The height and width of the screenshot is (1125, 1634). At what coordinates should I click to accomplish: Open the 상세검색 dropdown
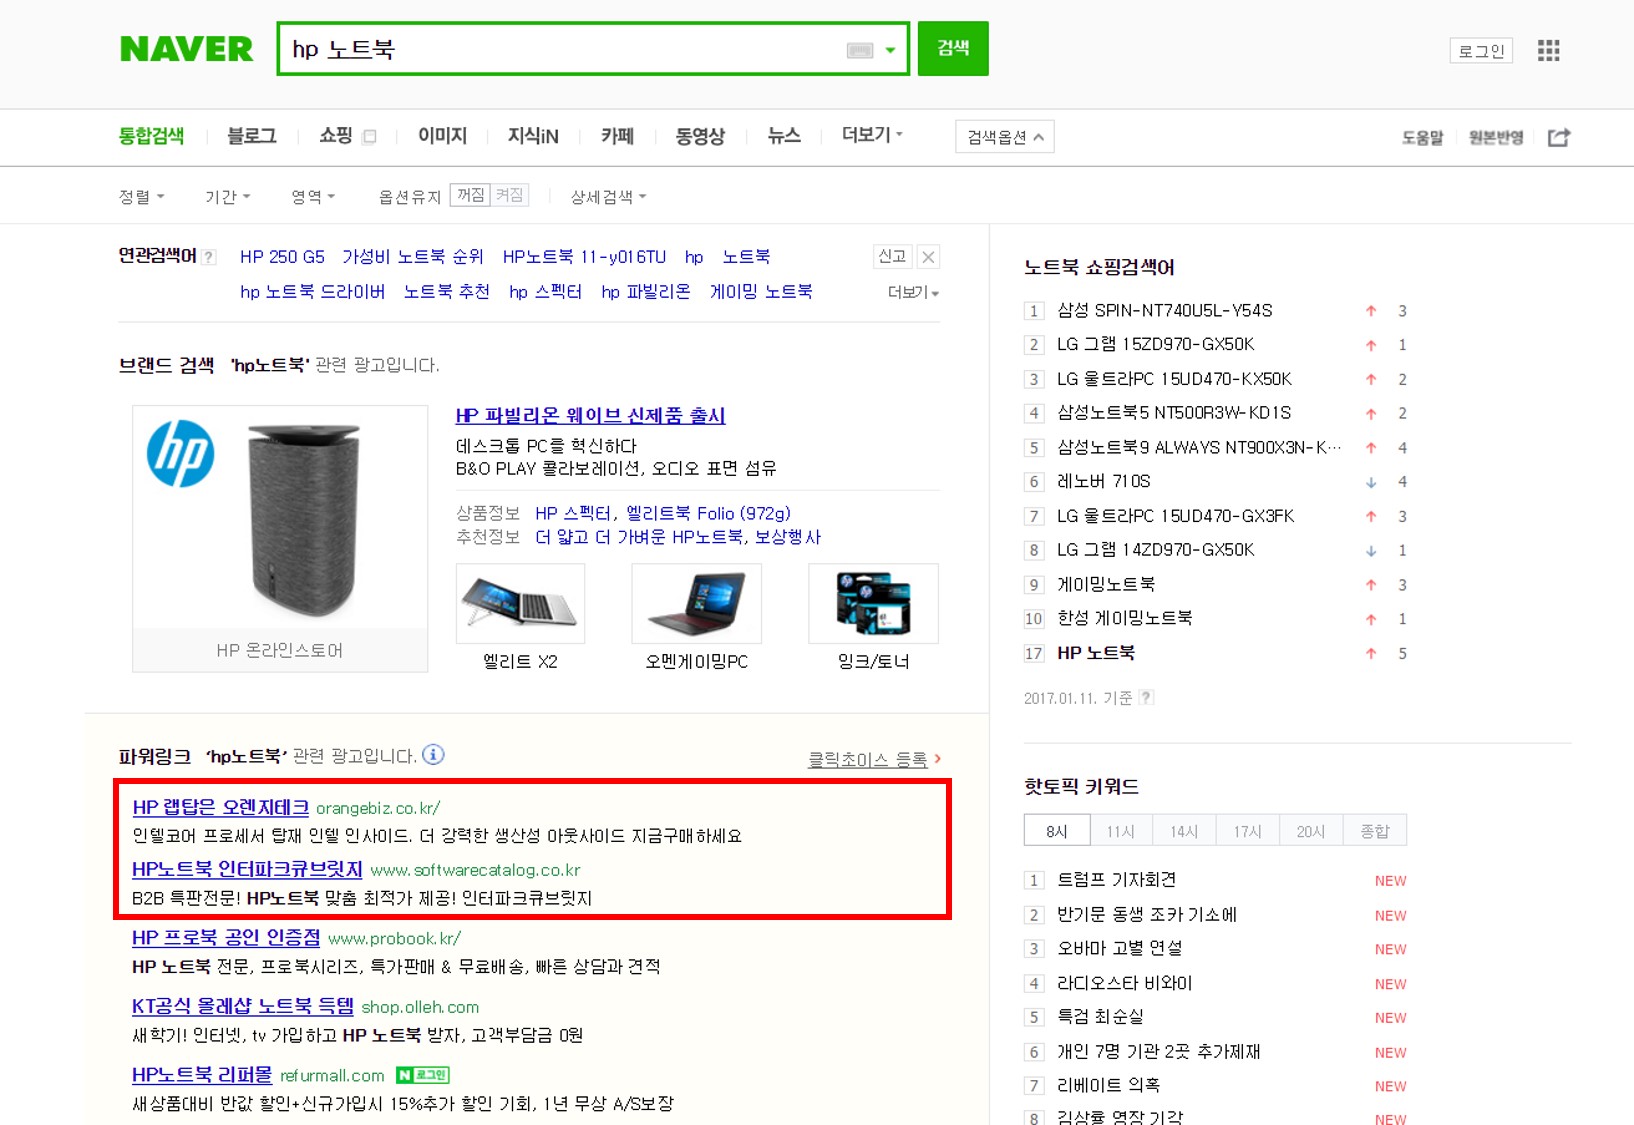[x=608, y=197]
